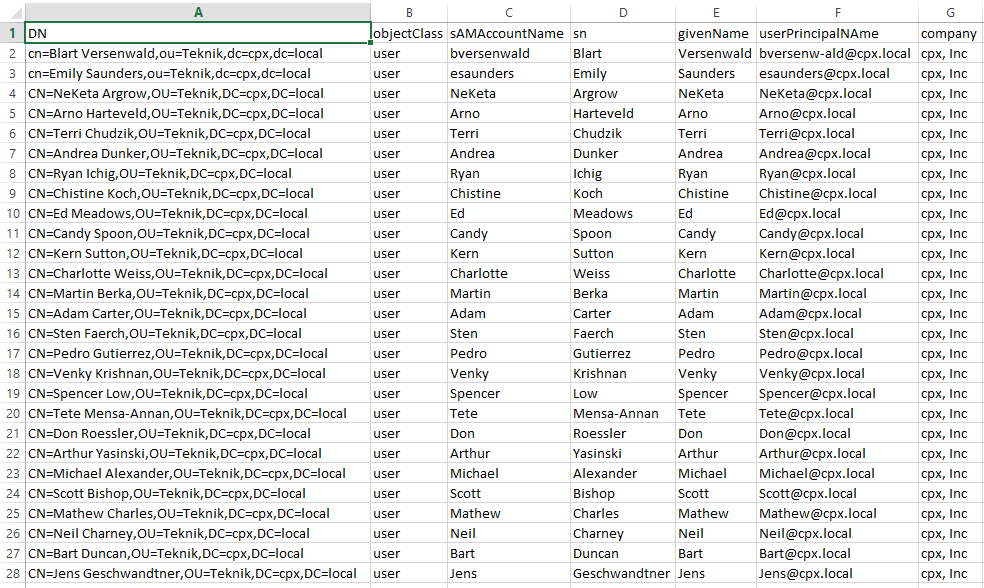Select the CN=Terri Chudzik DN cell
The height and width of the screenshot is (588, 984).
(x=198, y=134)
